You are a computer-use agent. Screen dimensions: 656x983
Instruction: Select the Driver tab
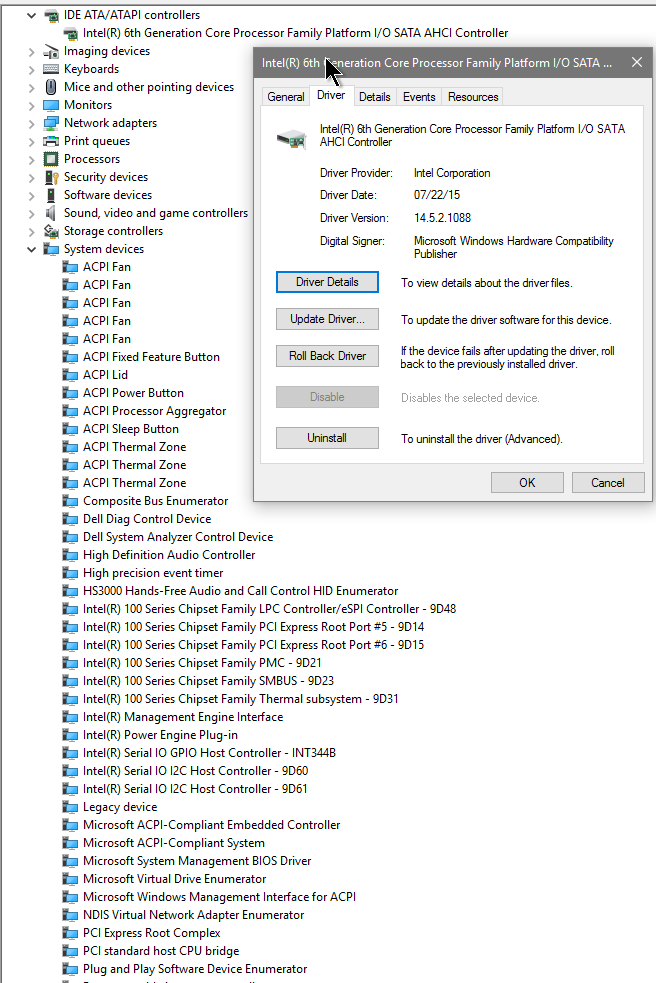point(331,95)
